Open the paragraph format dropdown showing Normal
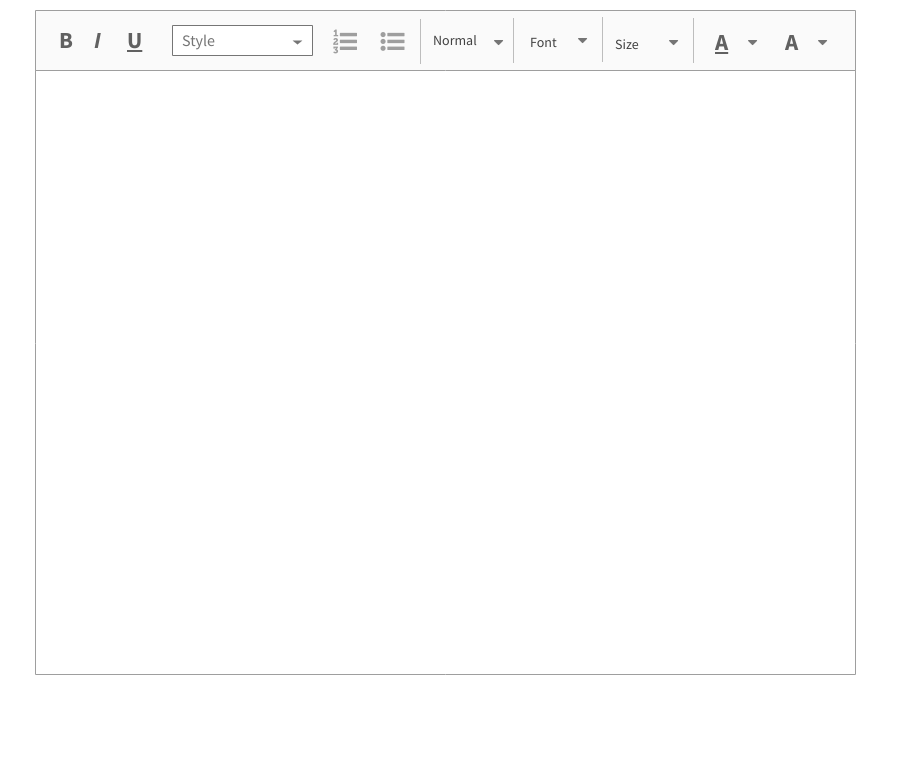Viewport: 920px width, 774px height. tap(467, 40)
